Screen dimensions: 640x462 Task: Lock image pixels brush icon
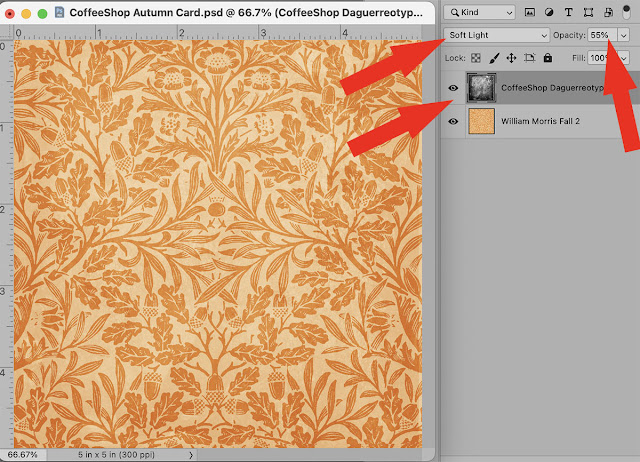[x=494, y=58]
